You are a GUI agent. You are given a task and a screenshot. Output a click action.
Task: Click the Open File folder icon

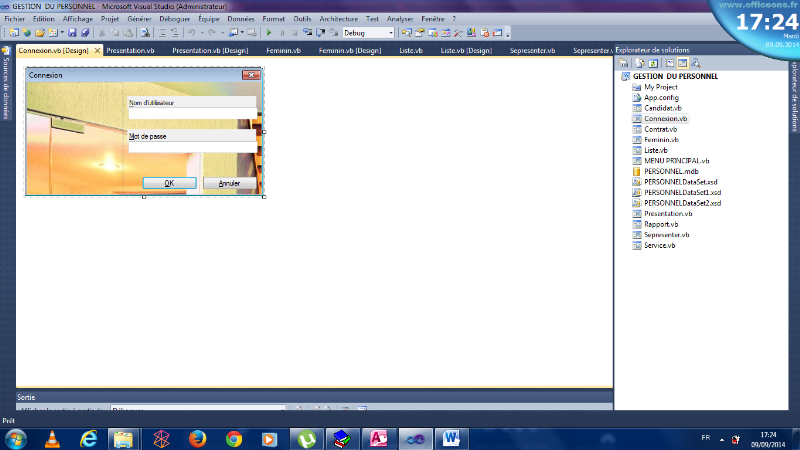[40, 33]
